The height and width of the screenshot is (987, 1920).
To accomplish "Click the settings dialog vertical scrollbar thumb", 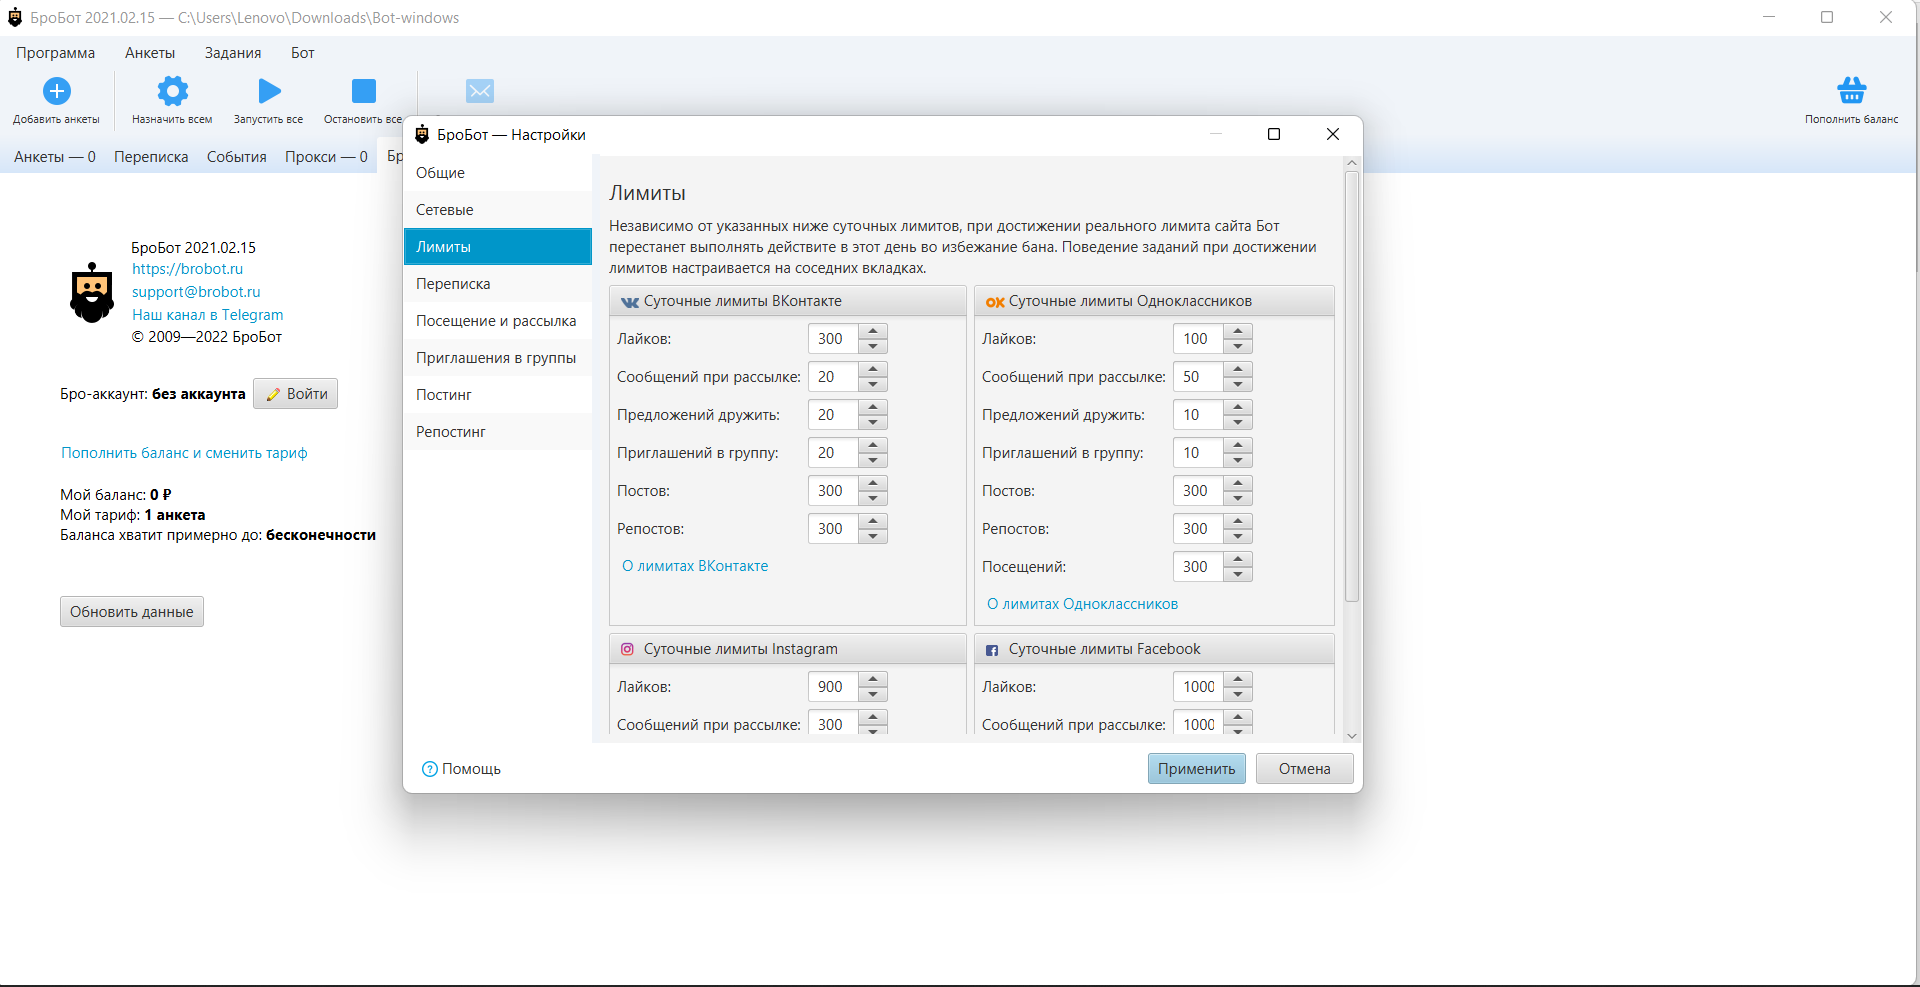I will (1352, 386).
